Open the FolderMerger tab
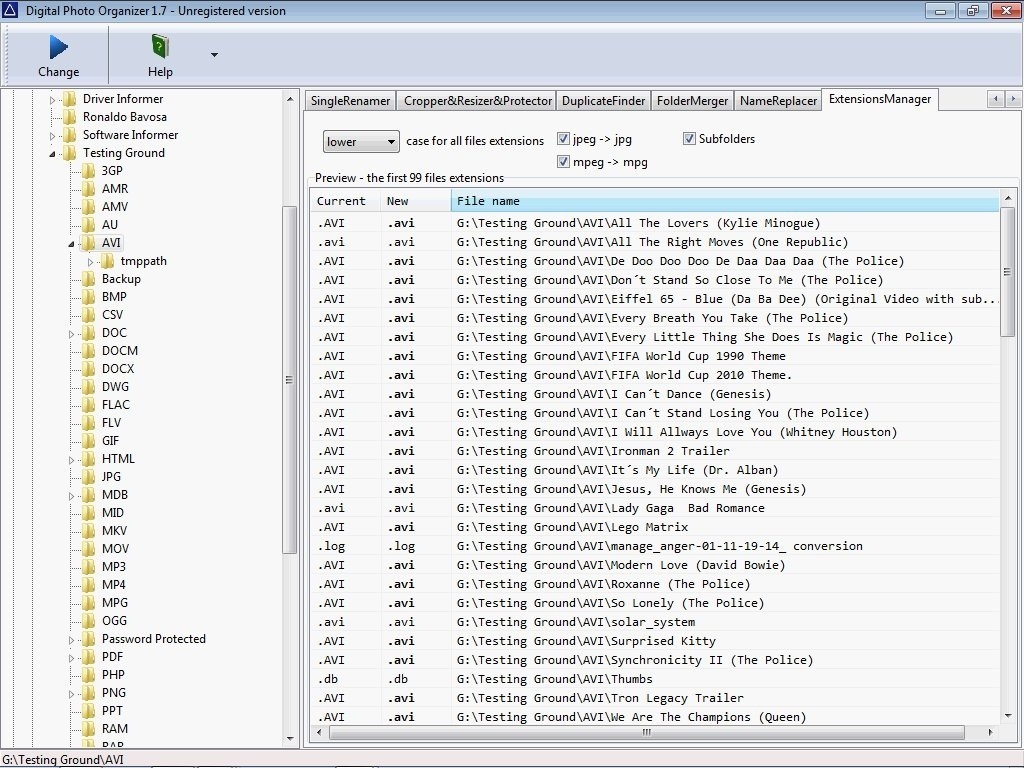This screenshot has width=1024, height=768. tap(693, 101)
